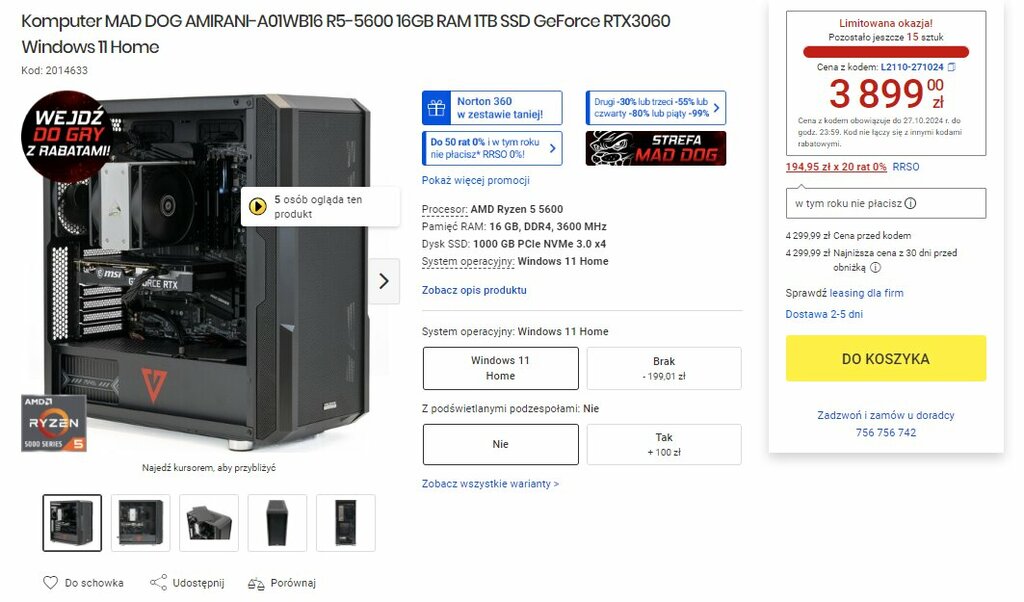Open Zobacz opis produktu link

pos(474,290)
